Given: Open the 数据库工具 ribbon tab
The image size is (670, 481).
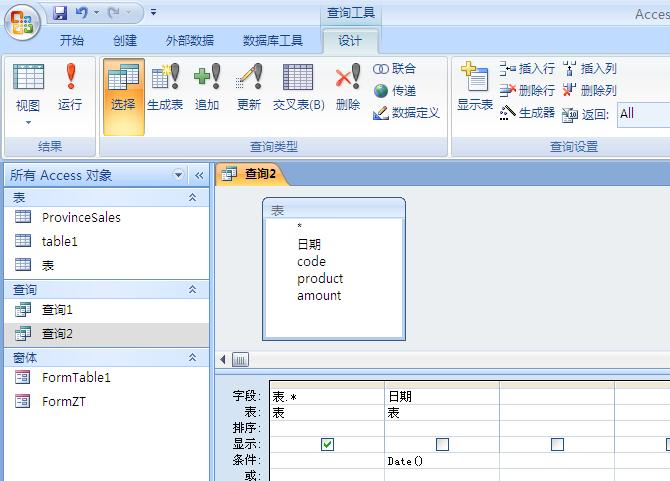Looking at the screenshot, I should [272, 41].
